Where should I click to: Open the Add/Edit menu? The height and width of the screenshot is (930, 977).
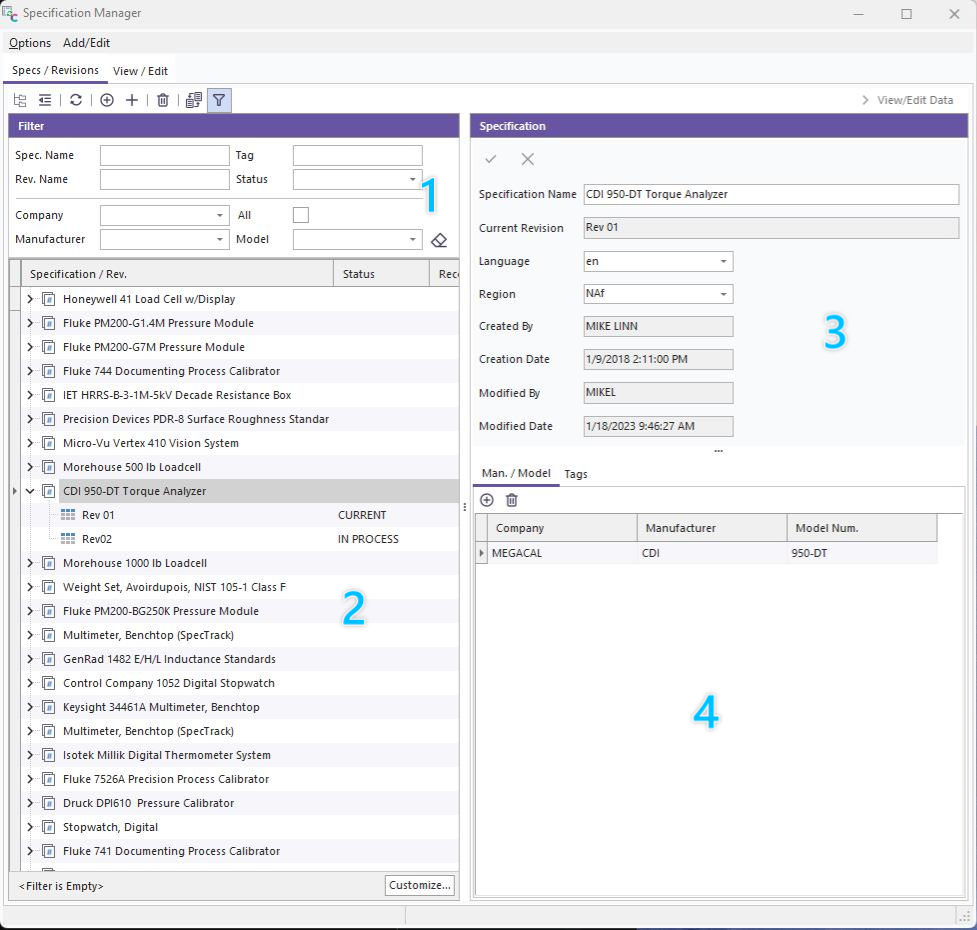[x=86, y=43]
